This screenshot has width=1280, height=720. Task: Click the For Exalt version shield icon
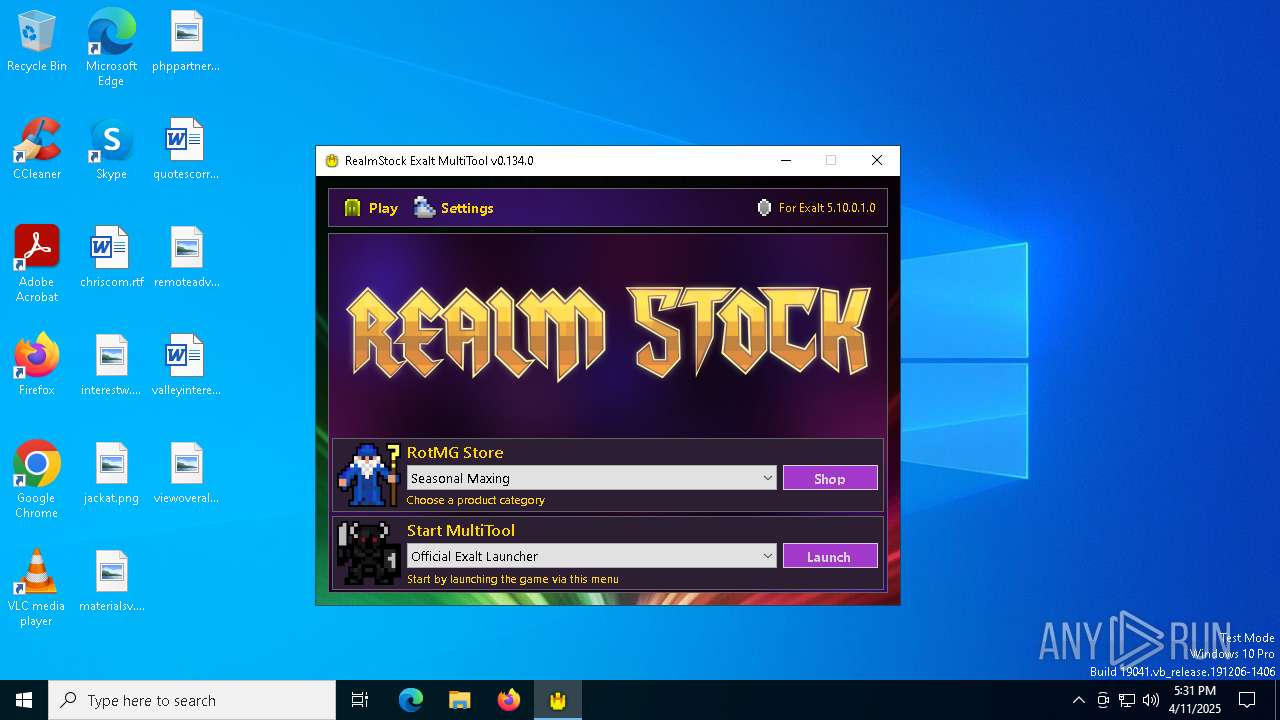[764, 208]
